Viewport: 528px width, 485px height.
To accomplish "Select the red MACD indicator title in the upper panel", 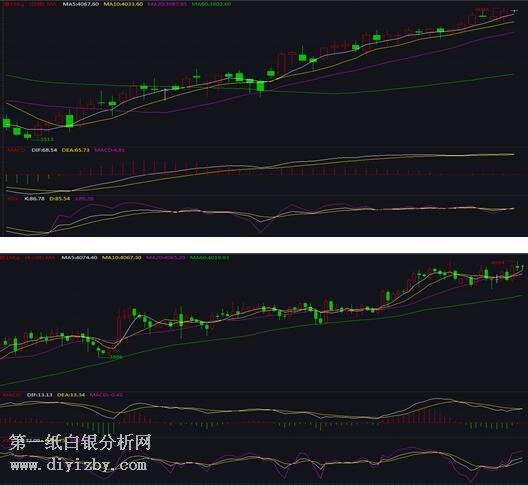I will point(16,150).
